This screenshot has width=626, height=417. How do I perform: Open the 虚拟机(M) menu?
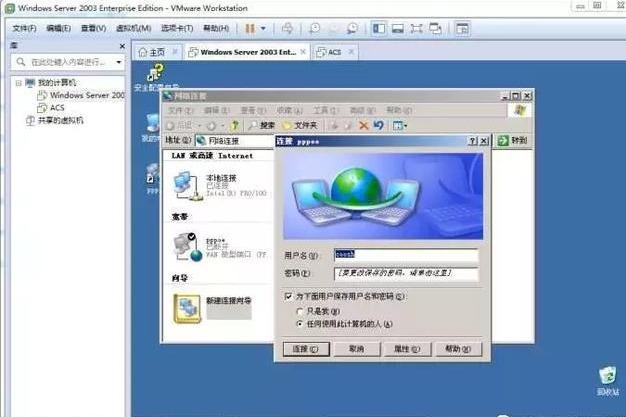[x=133, y=28]
